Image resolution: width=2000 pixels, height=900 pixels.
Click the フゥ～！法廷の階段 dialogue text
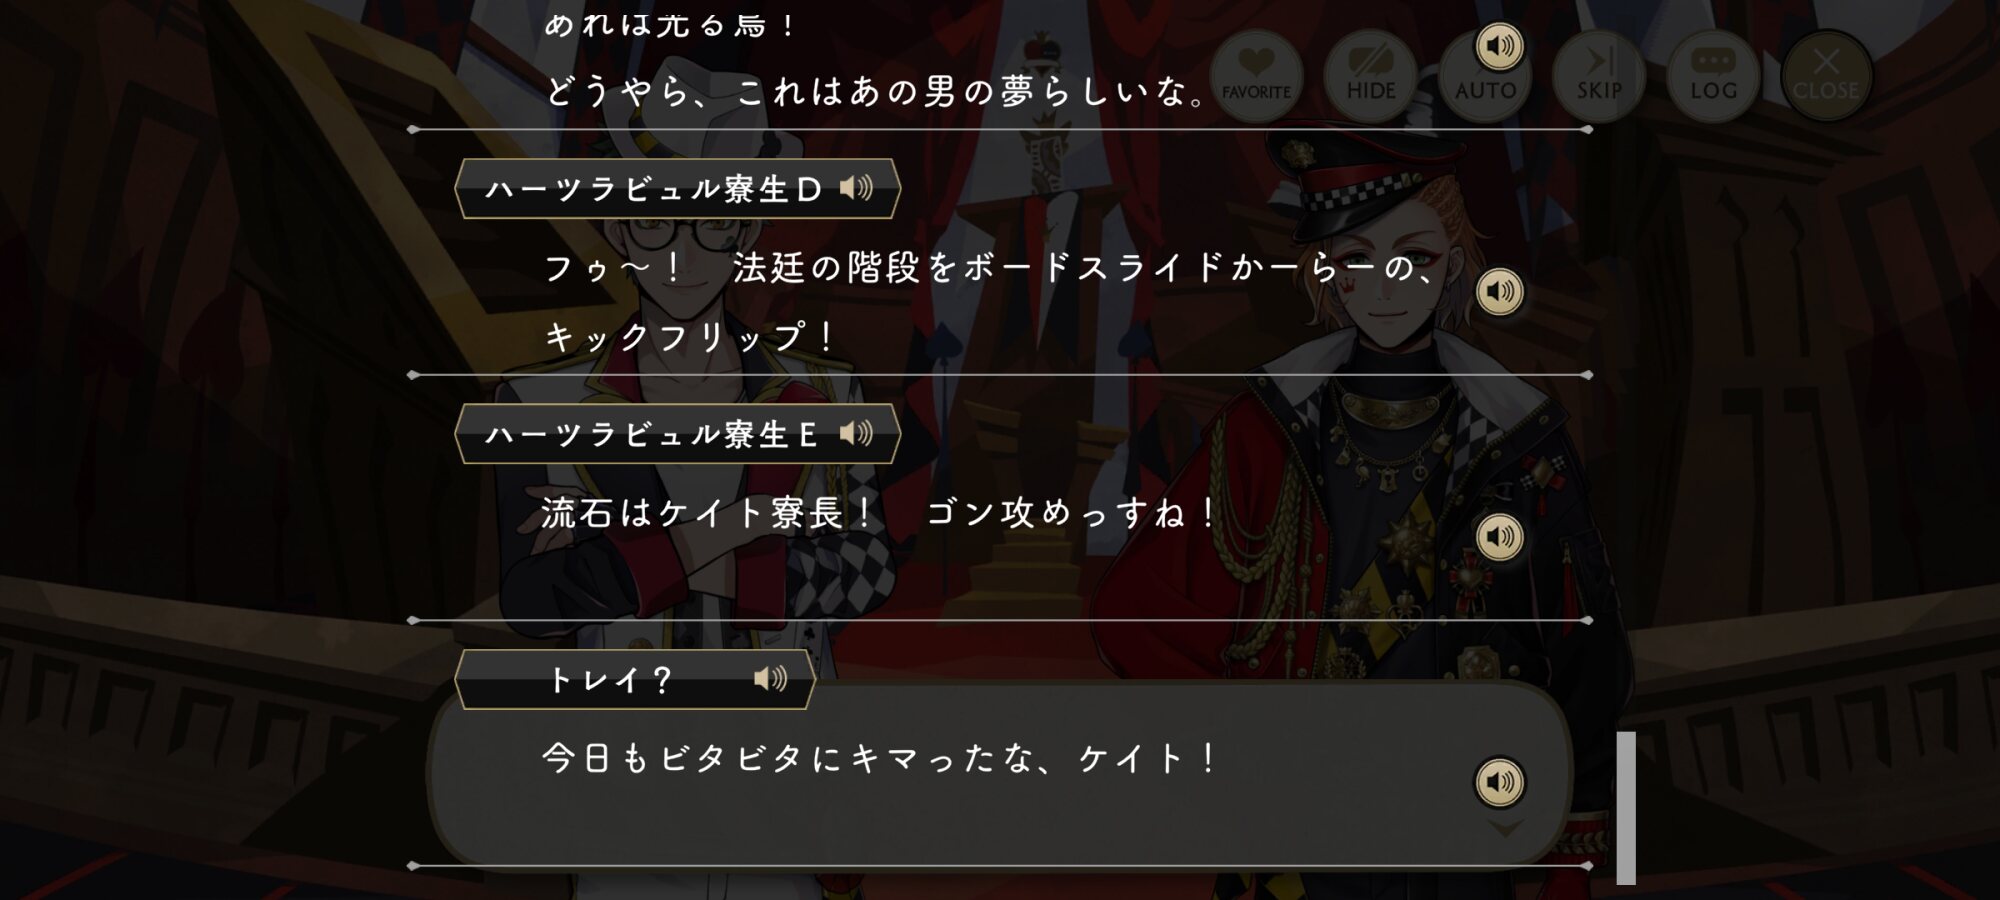(x=990, y=302)
